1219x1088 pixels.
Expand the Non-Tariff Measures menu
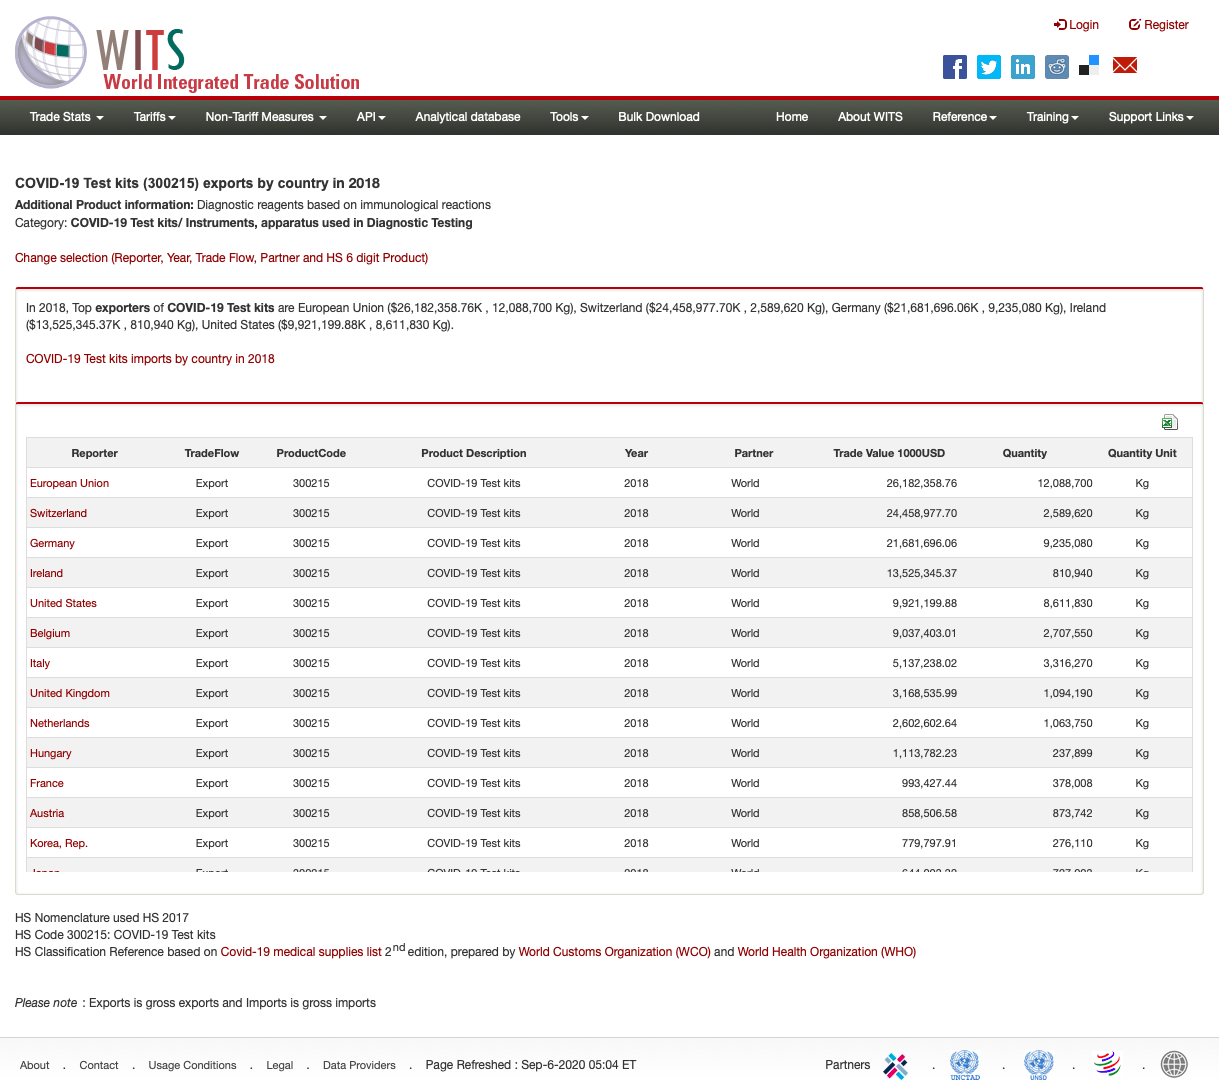[x=265, y=117]
